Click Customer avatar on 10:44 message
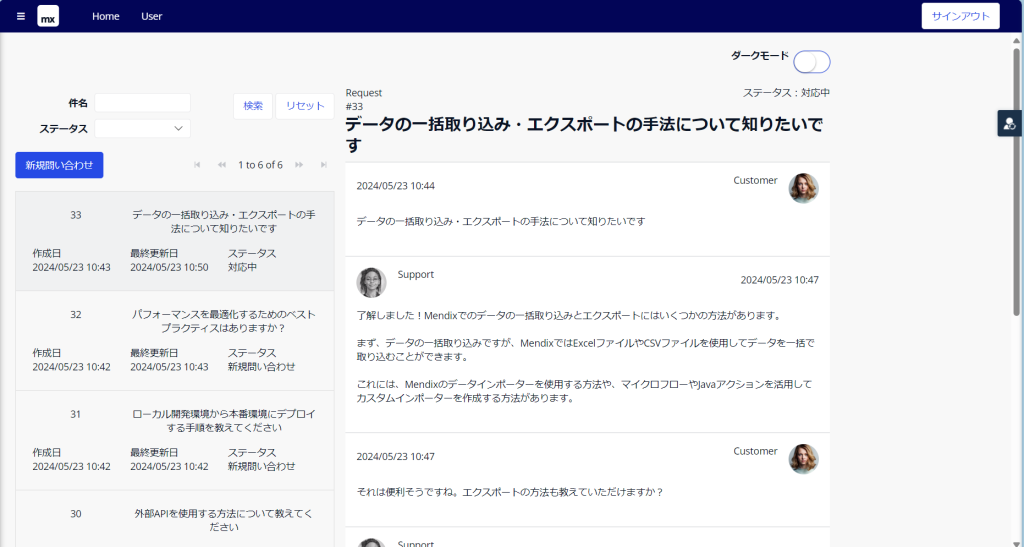 point(803,188)
